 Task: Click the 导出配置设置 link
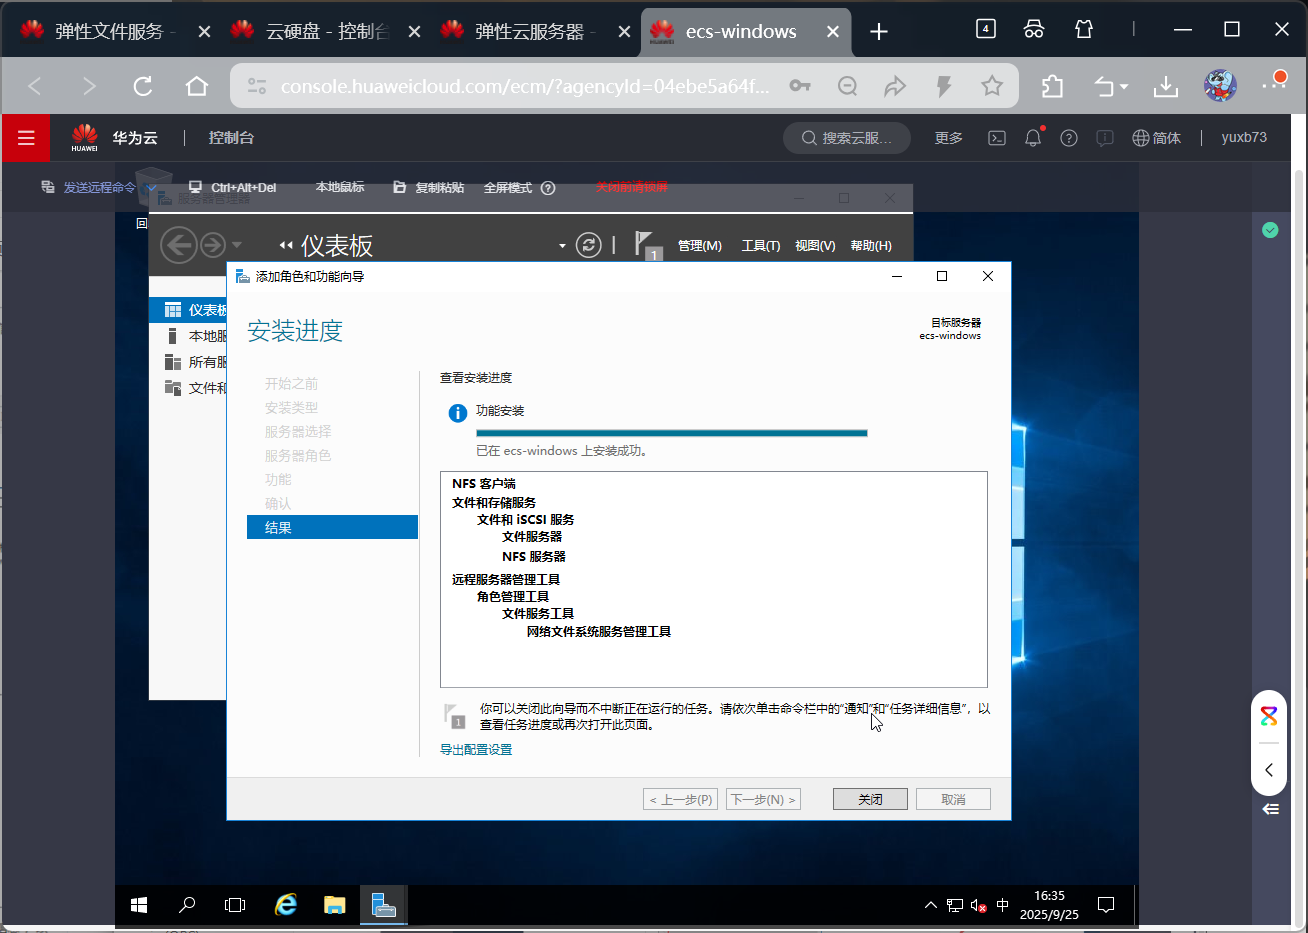[x=476, y=750]
